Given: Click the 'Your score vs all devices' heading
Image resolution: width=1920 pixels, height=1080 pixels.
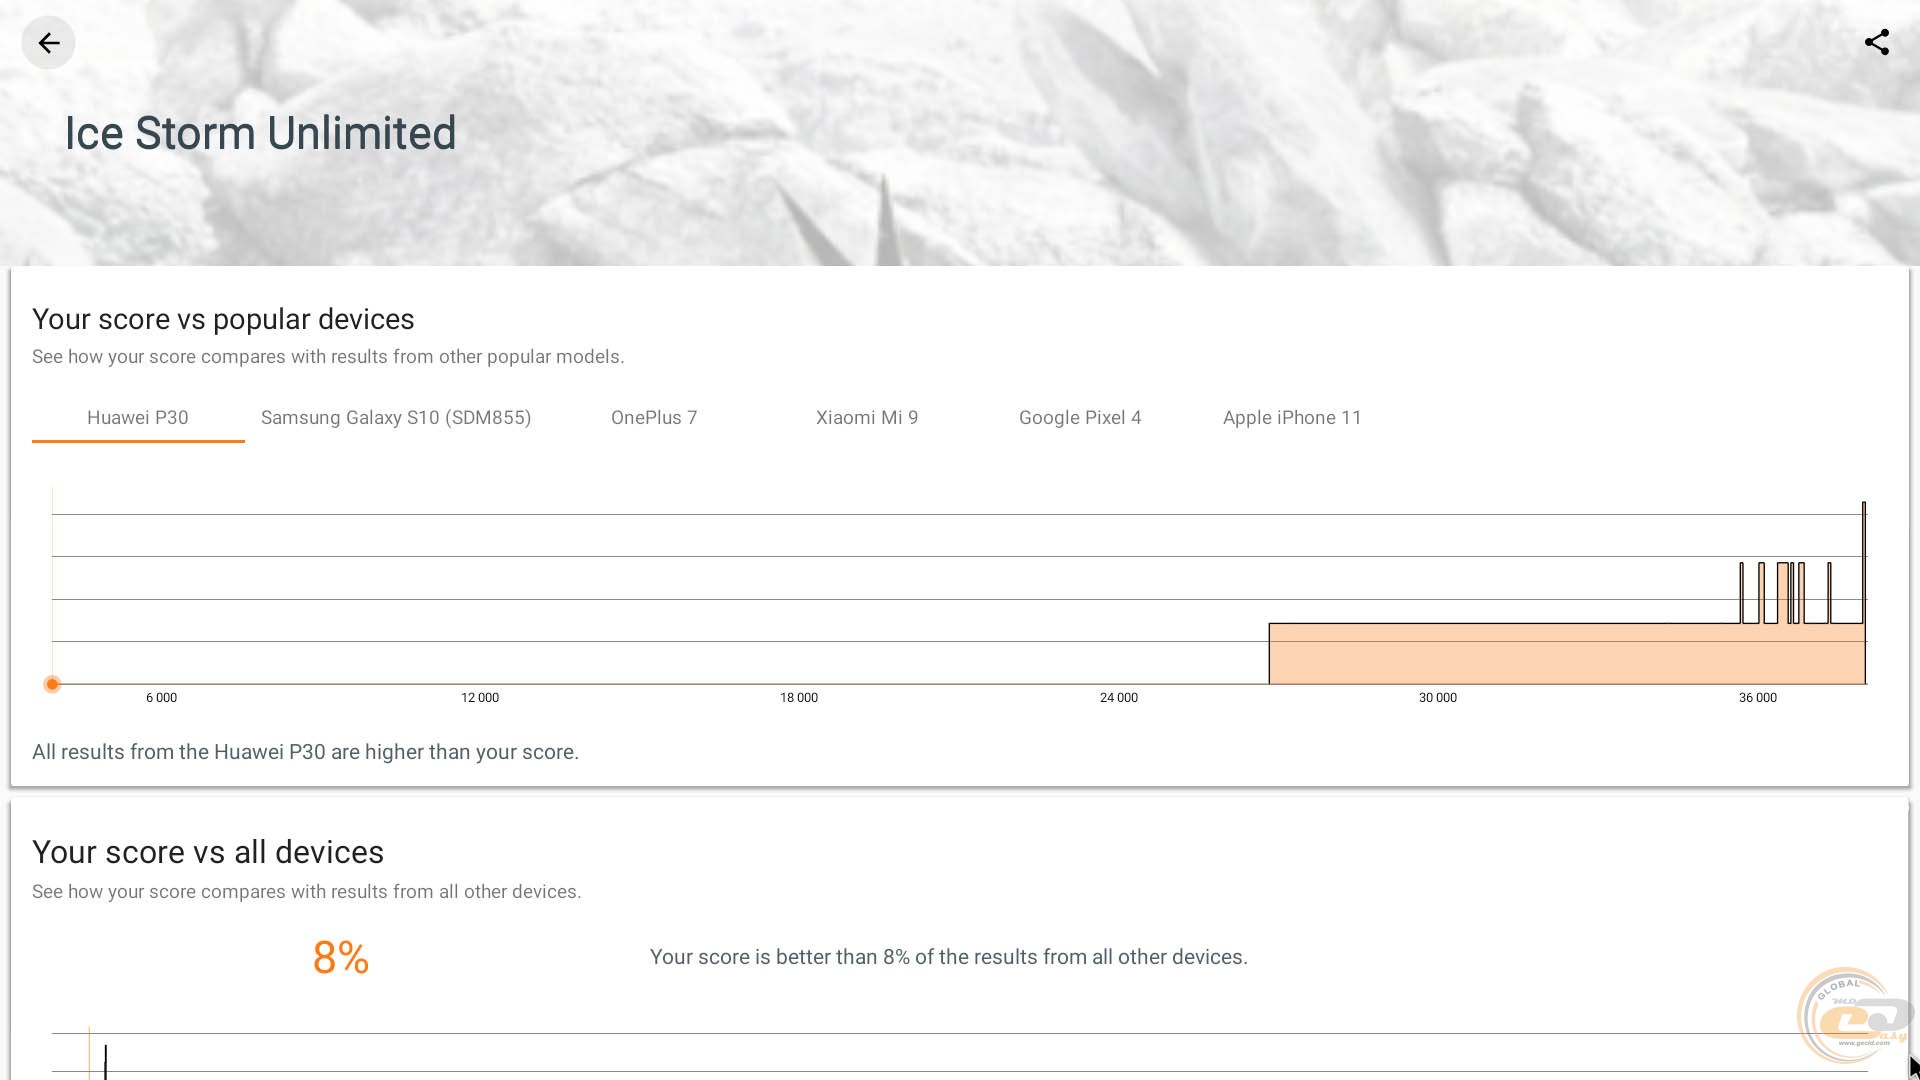Looking at the screenshot, I should pos(208,852).
